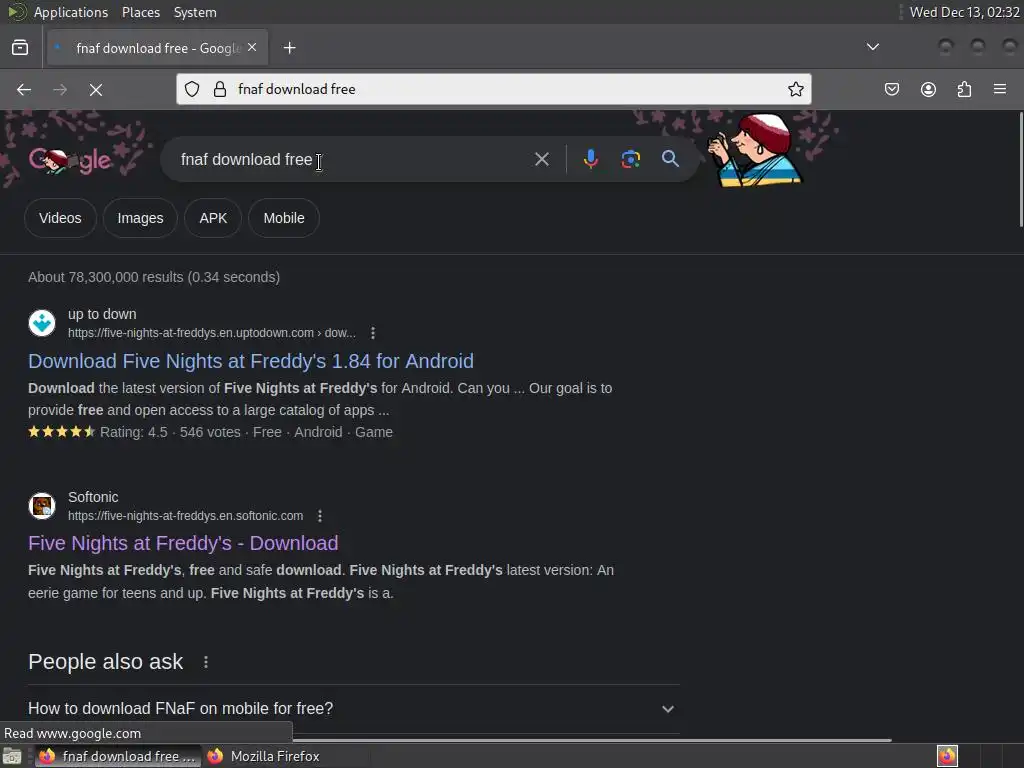Open the System menu

195,12
